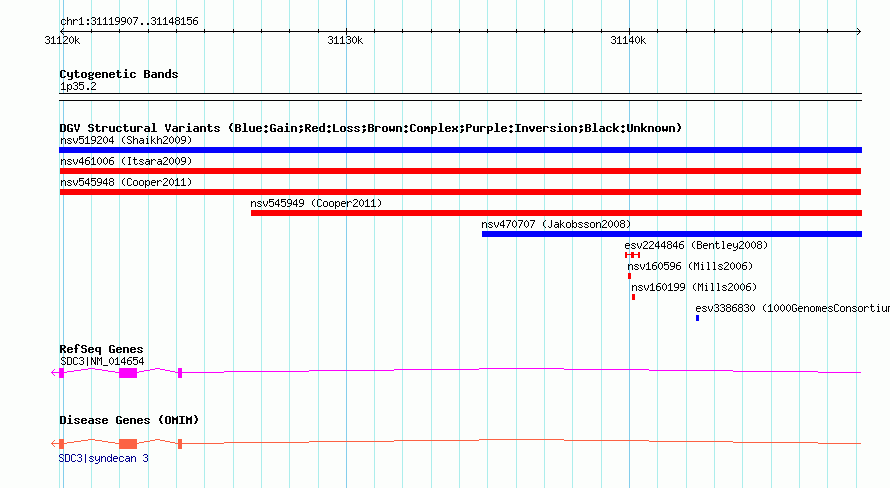Click the nsv545948 (Cooper2011) label
Image resolution: width=890 pixels, height=488 pixels.
[126, 182]
